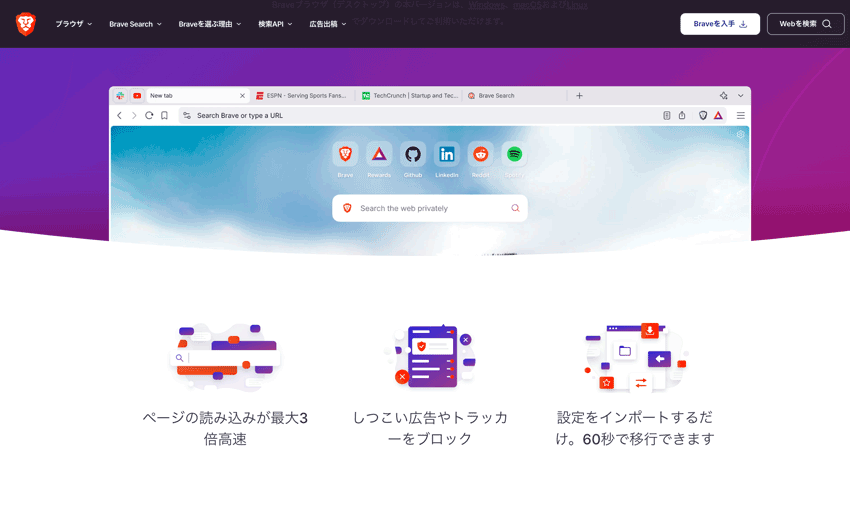The height and width of the screenshot is (525, 850).
Task: Click the fast page loading illustration
Action: tap(225, 357)
